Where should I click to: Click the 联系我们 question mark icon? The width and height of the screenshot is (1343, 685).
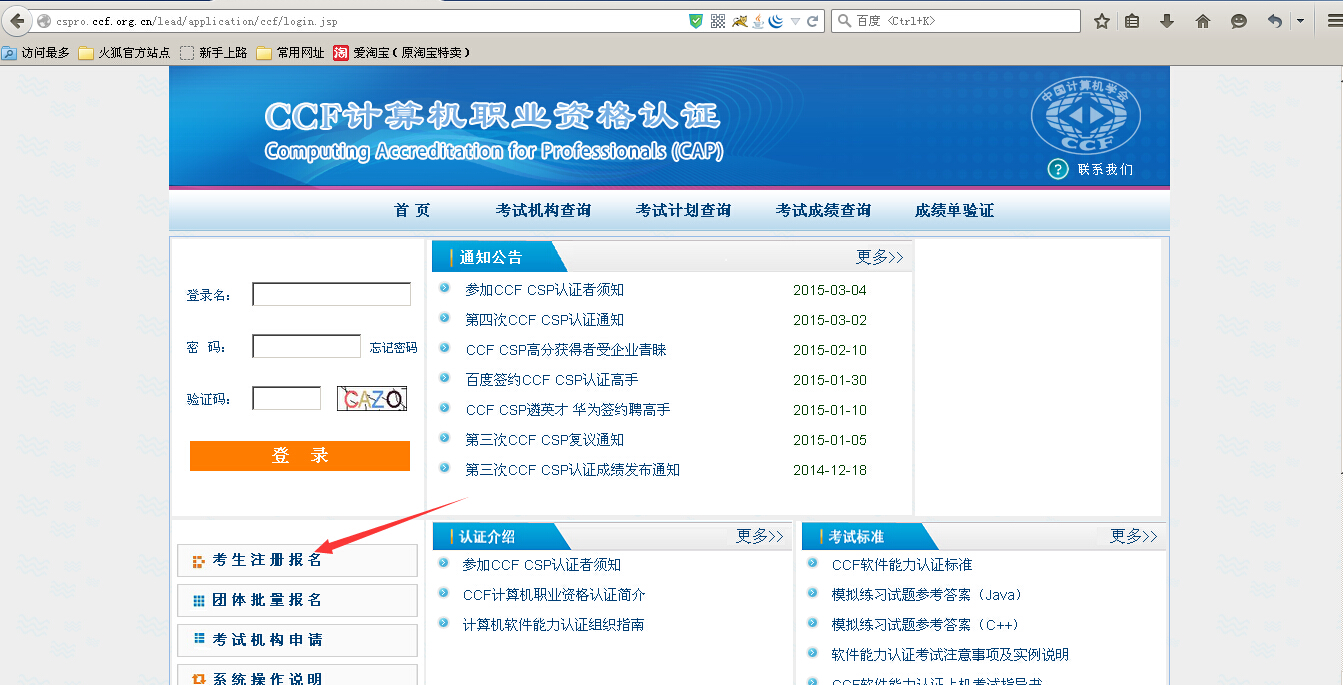coord(1058,169)
